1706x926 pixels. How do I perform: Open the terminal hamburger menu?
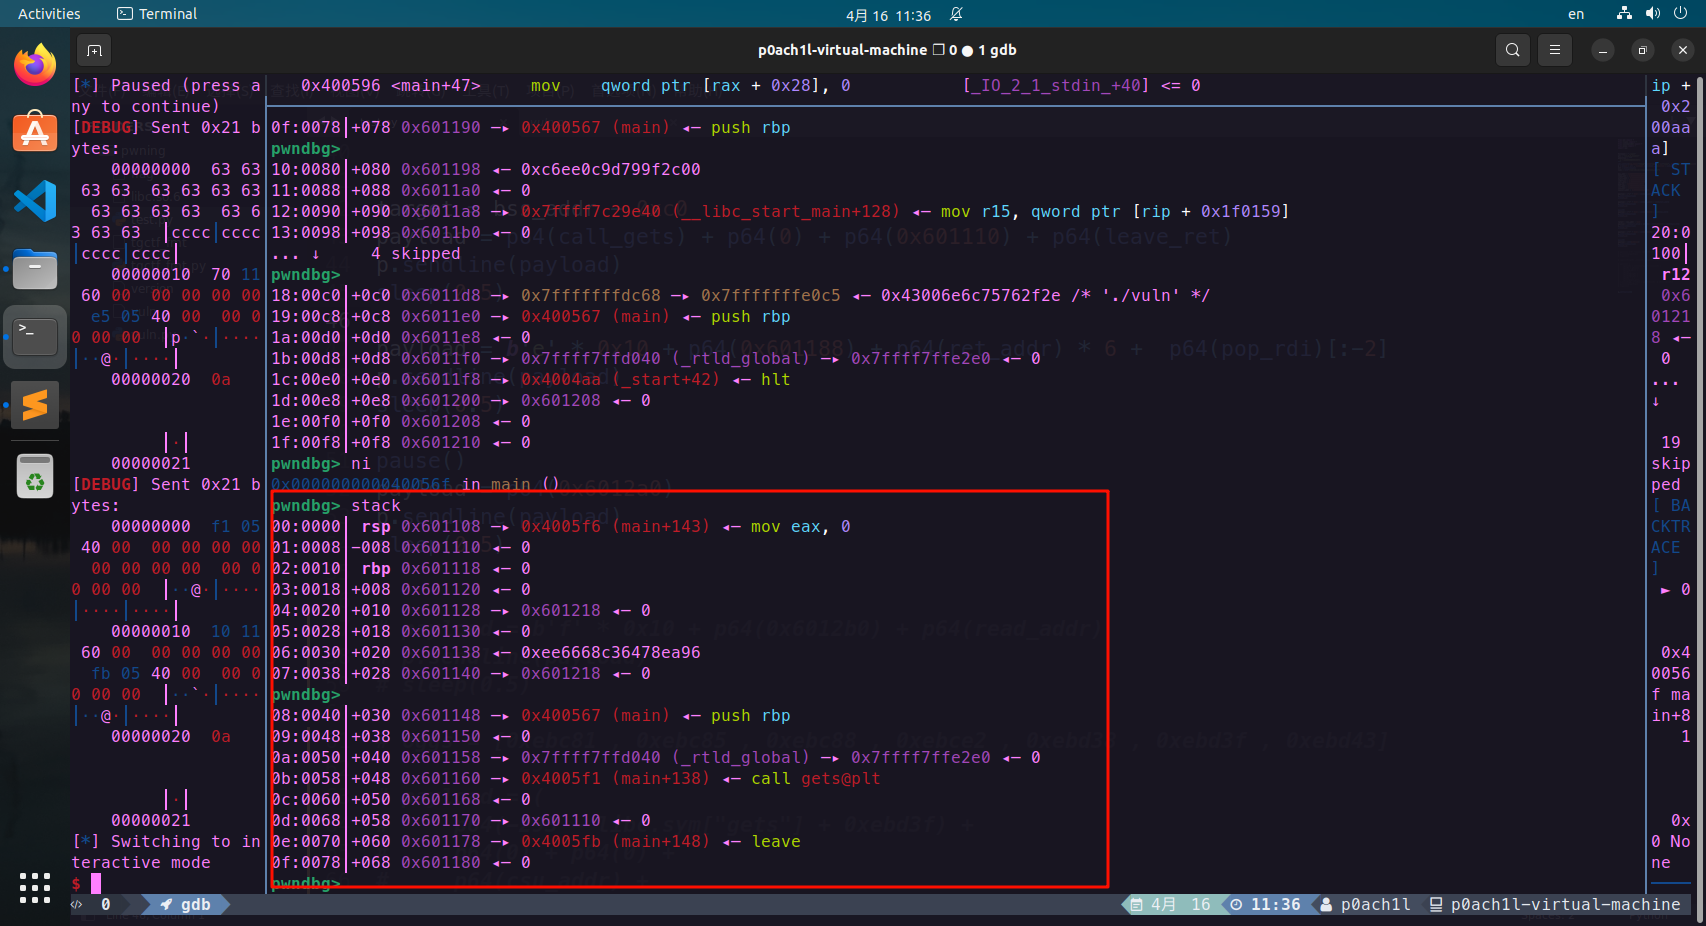(x=1555, y=50)
